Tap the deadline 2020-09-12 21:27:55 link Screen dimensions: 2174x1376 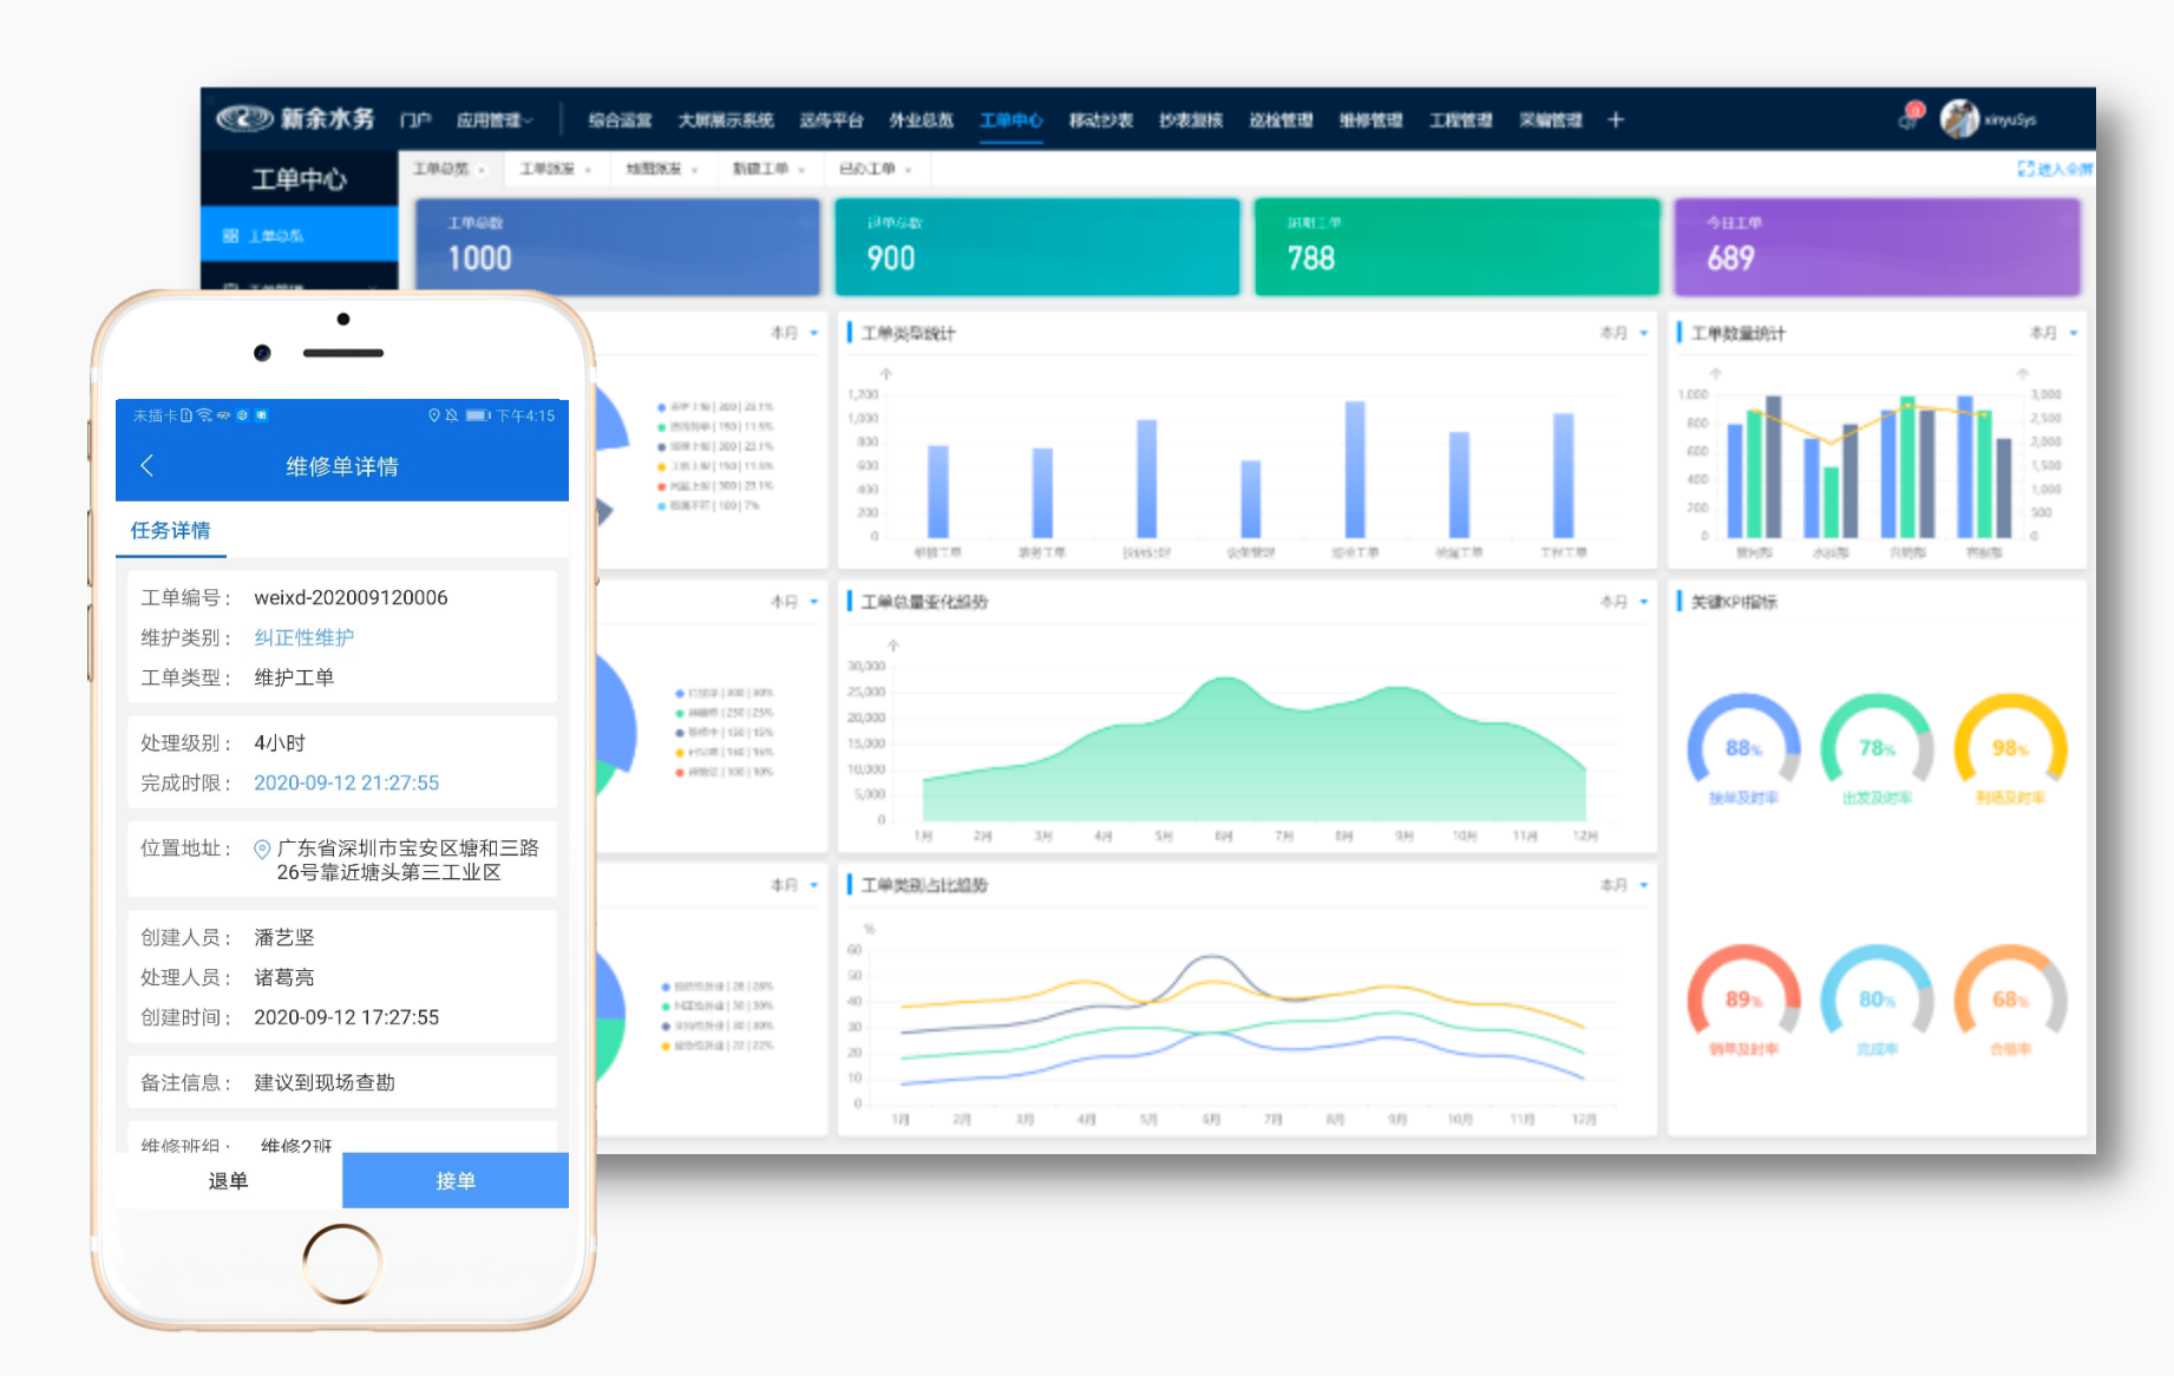(346, 783)
